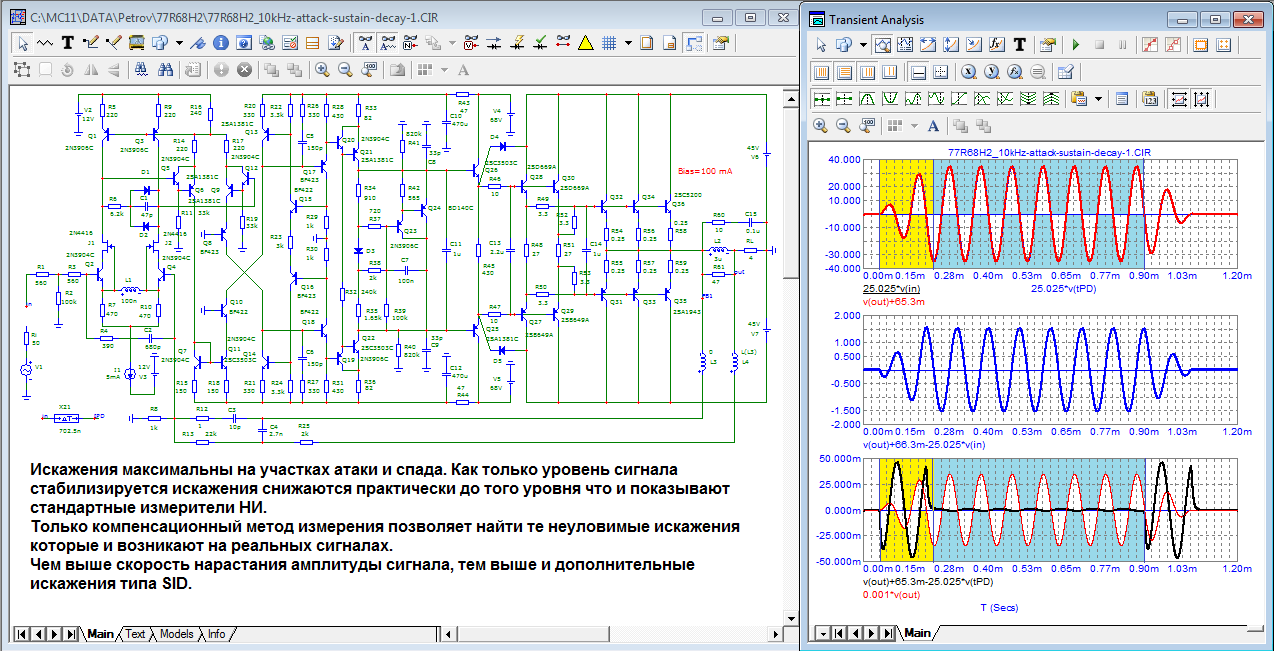Click the Wire mode tool
The width and height of the screenshot is (1274, 651).
[x=91, y=43]
